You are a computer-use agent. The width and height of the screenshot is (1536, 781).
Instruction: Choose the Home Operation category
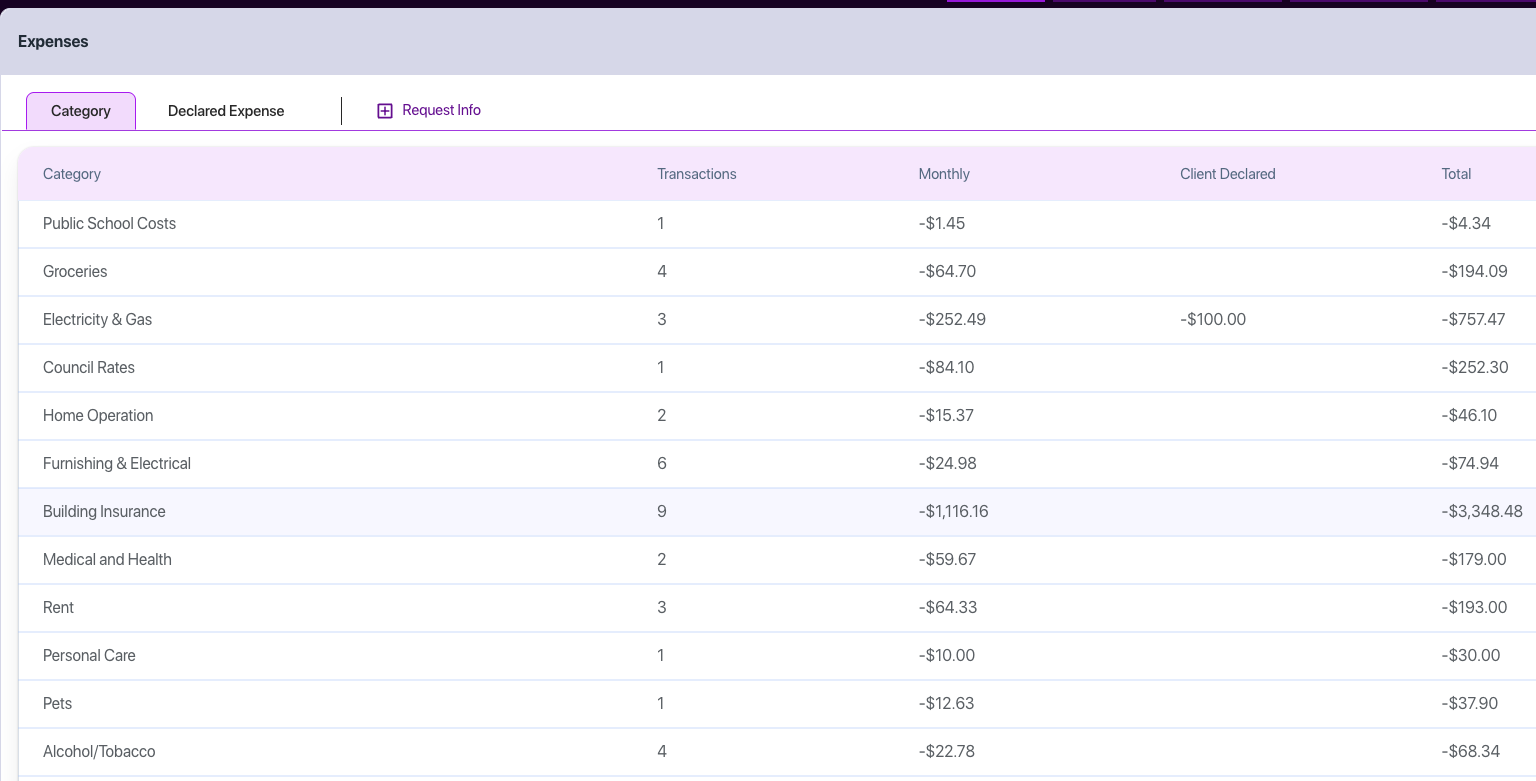pos(98,415)
